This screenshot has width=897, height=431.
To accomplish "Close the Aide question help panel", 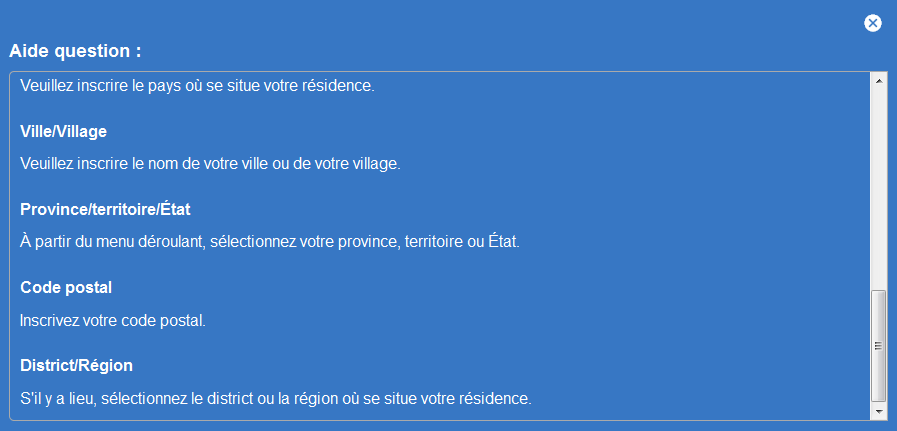I will point(872,23).
